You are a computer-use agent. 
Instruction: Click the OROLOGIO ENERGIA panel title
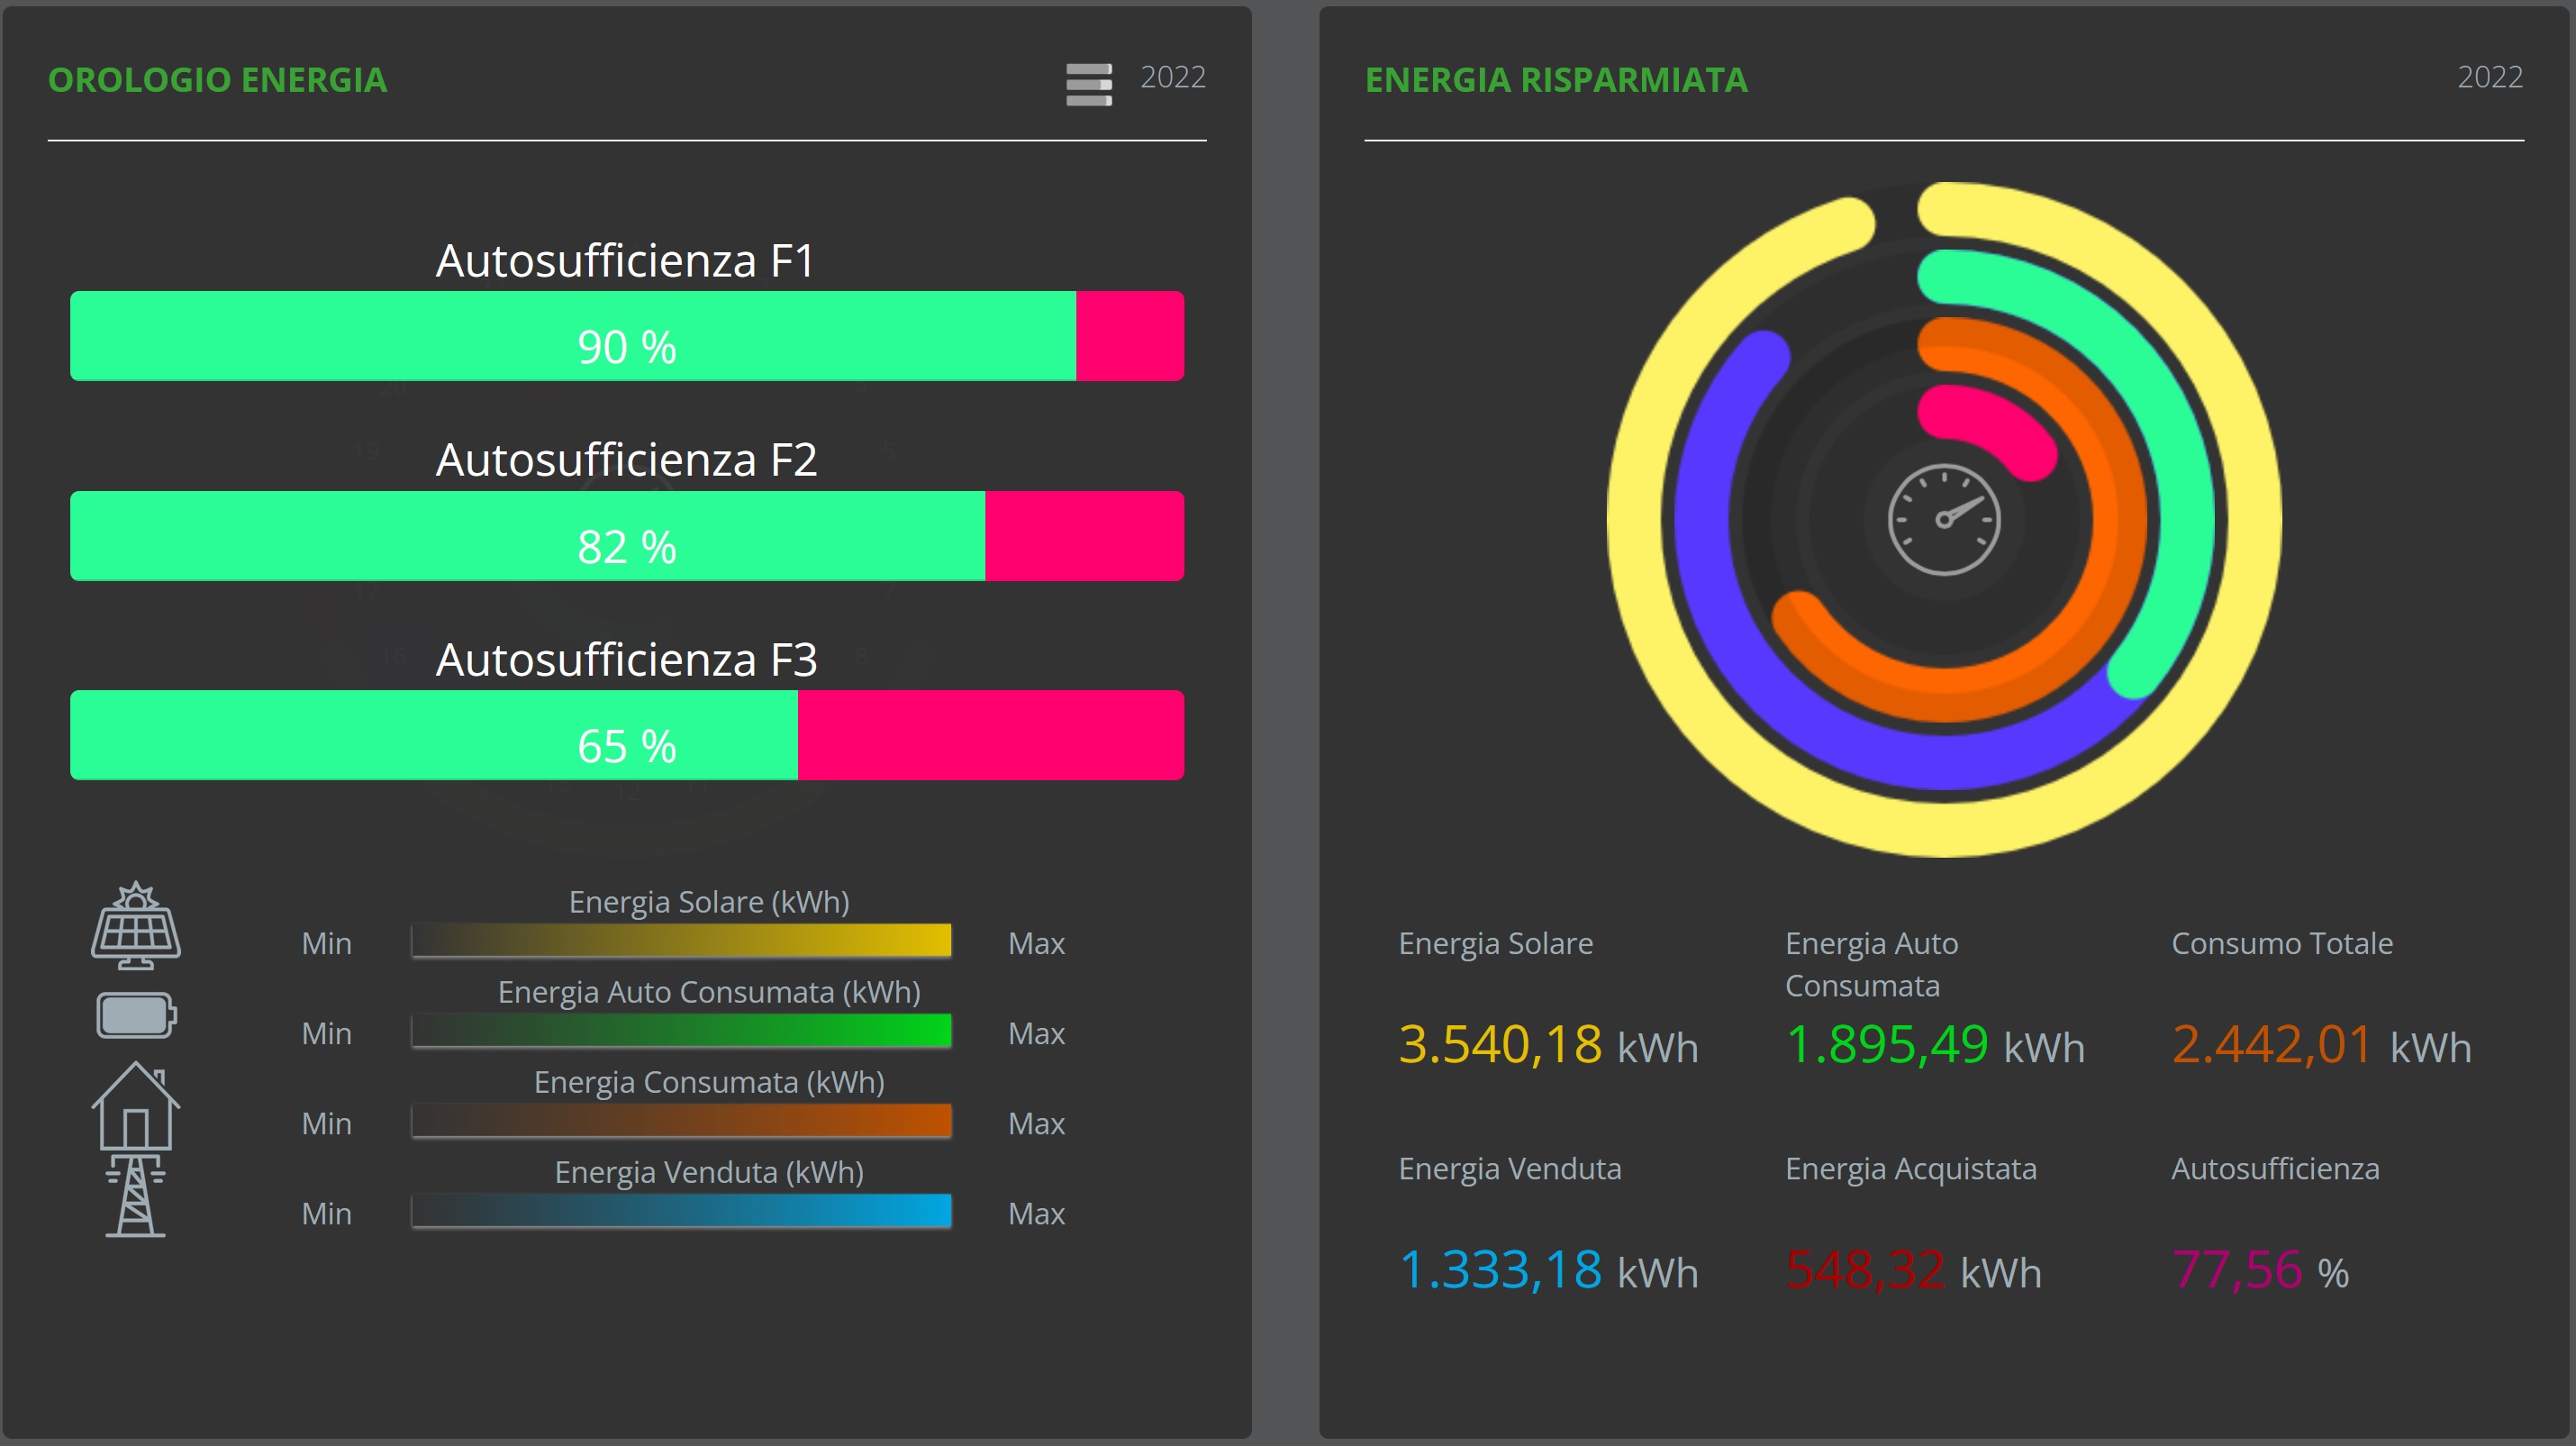point(217,80)
